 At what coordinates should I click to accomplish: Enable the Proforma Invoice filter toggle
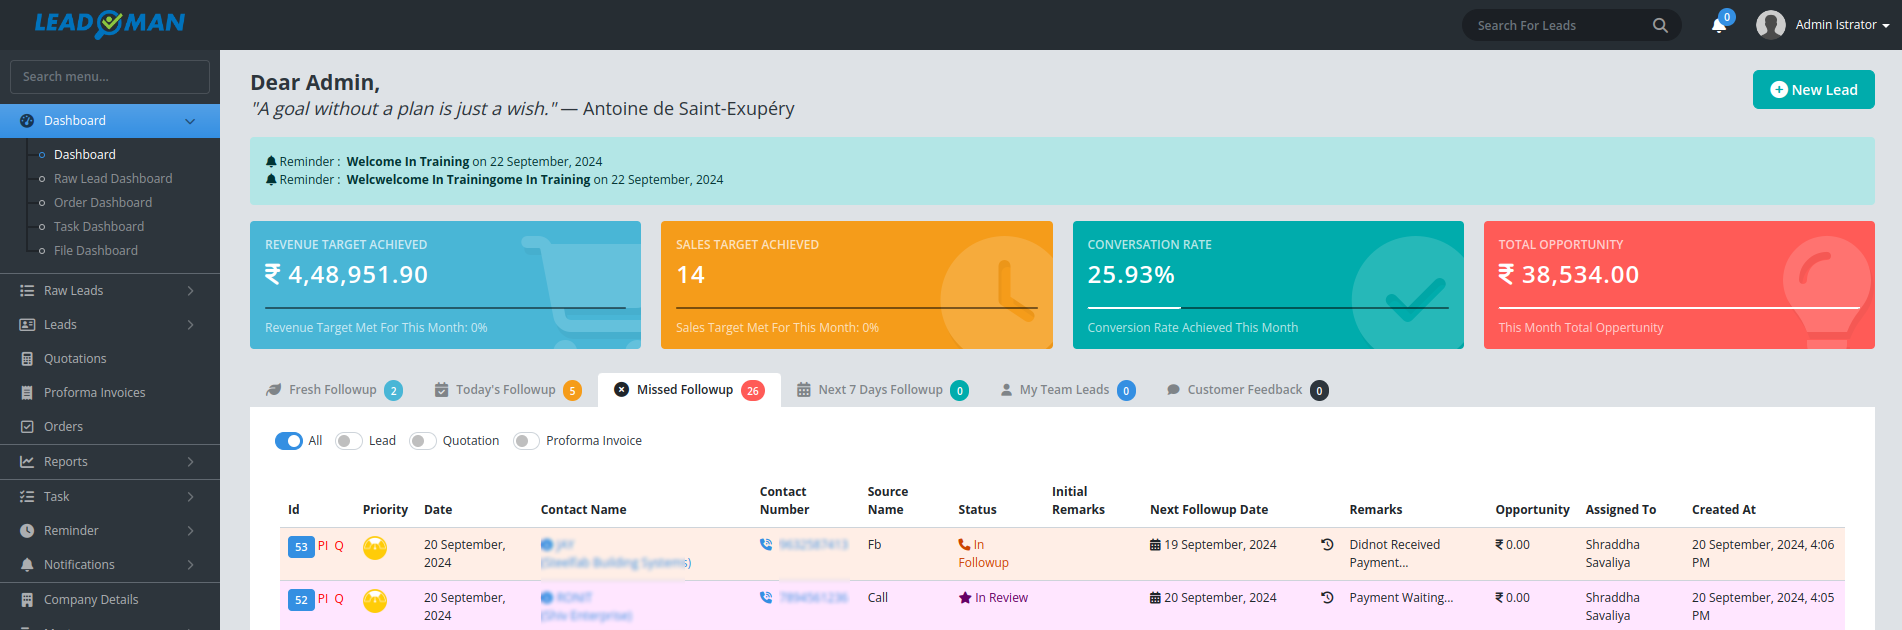526,441
